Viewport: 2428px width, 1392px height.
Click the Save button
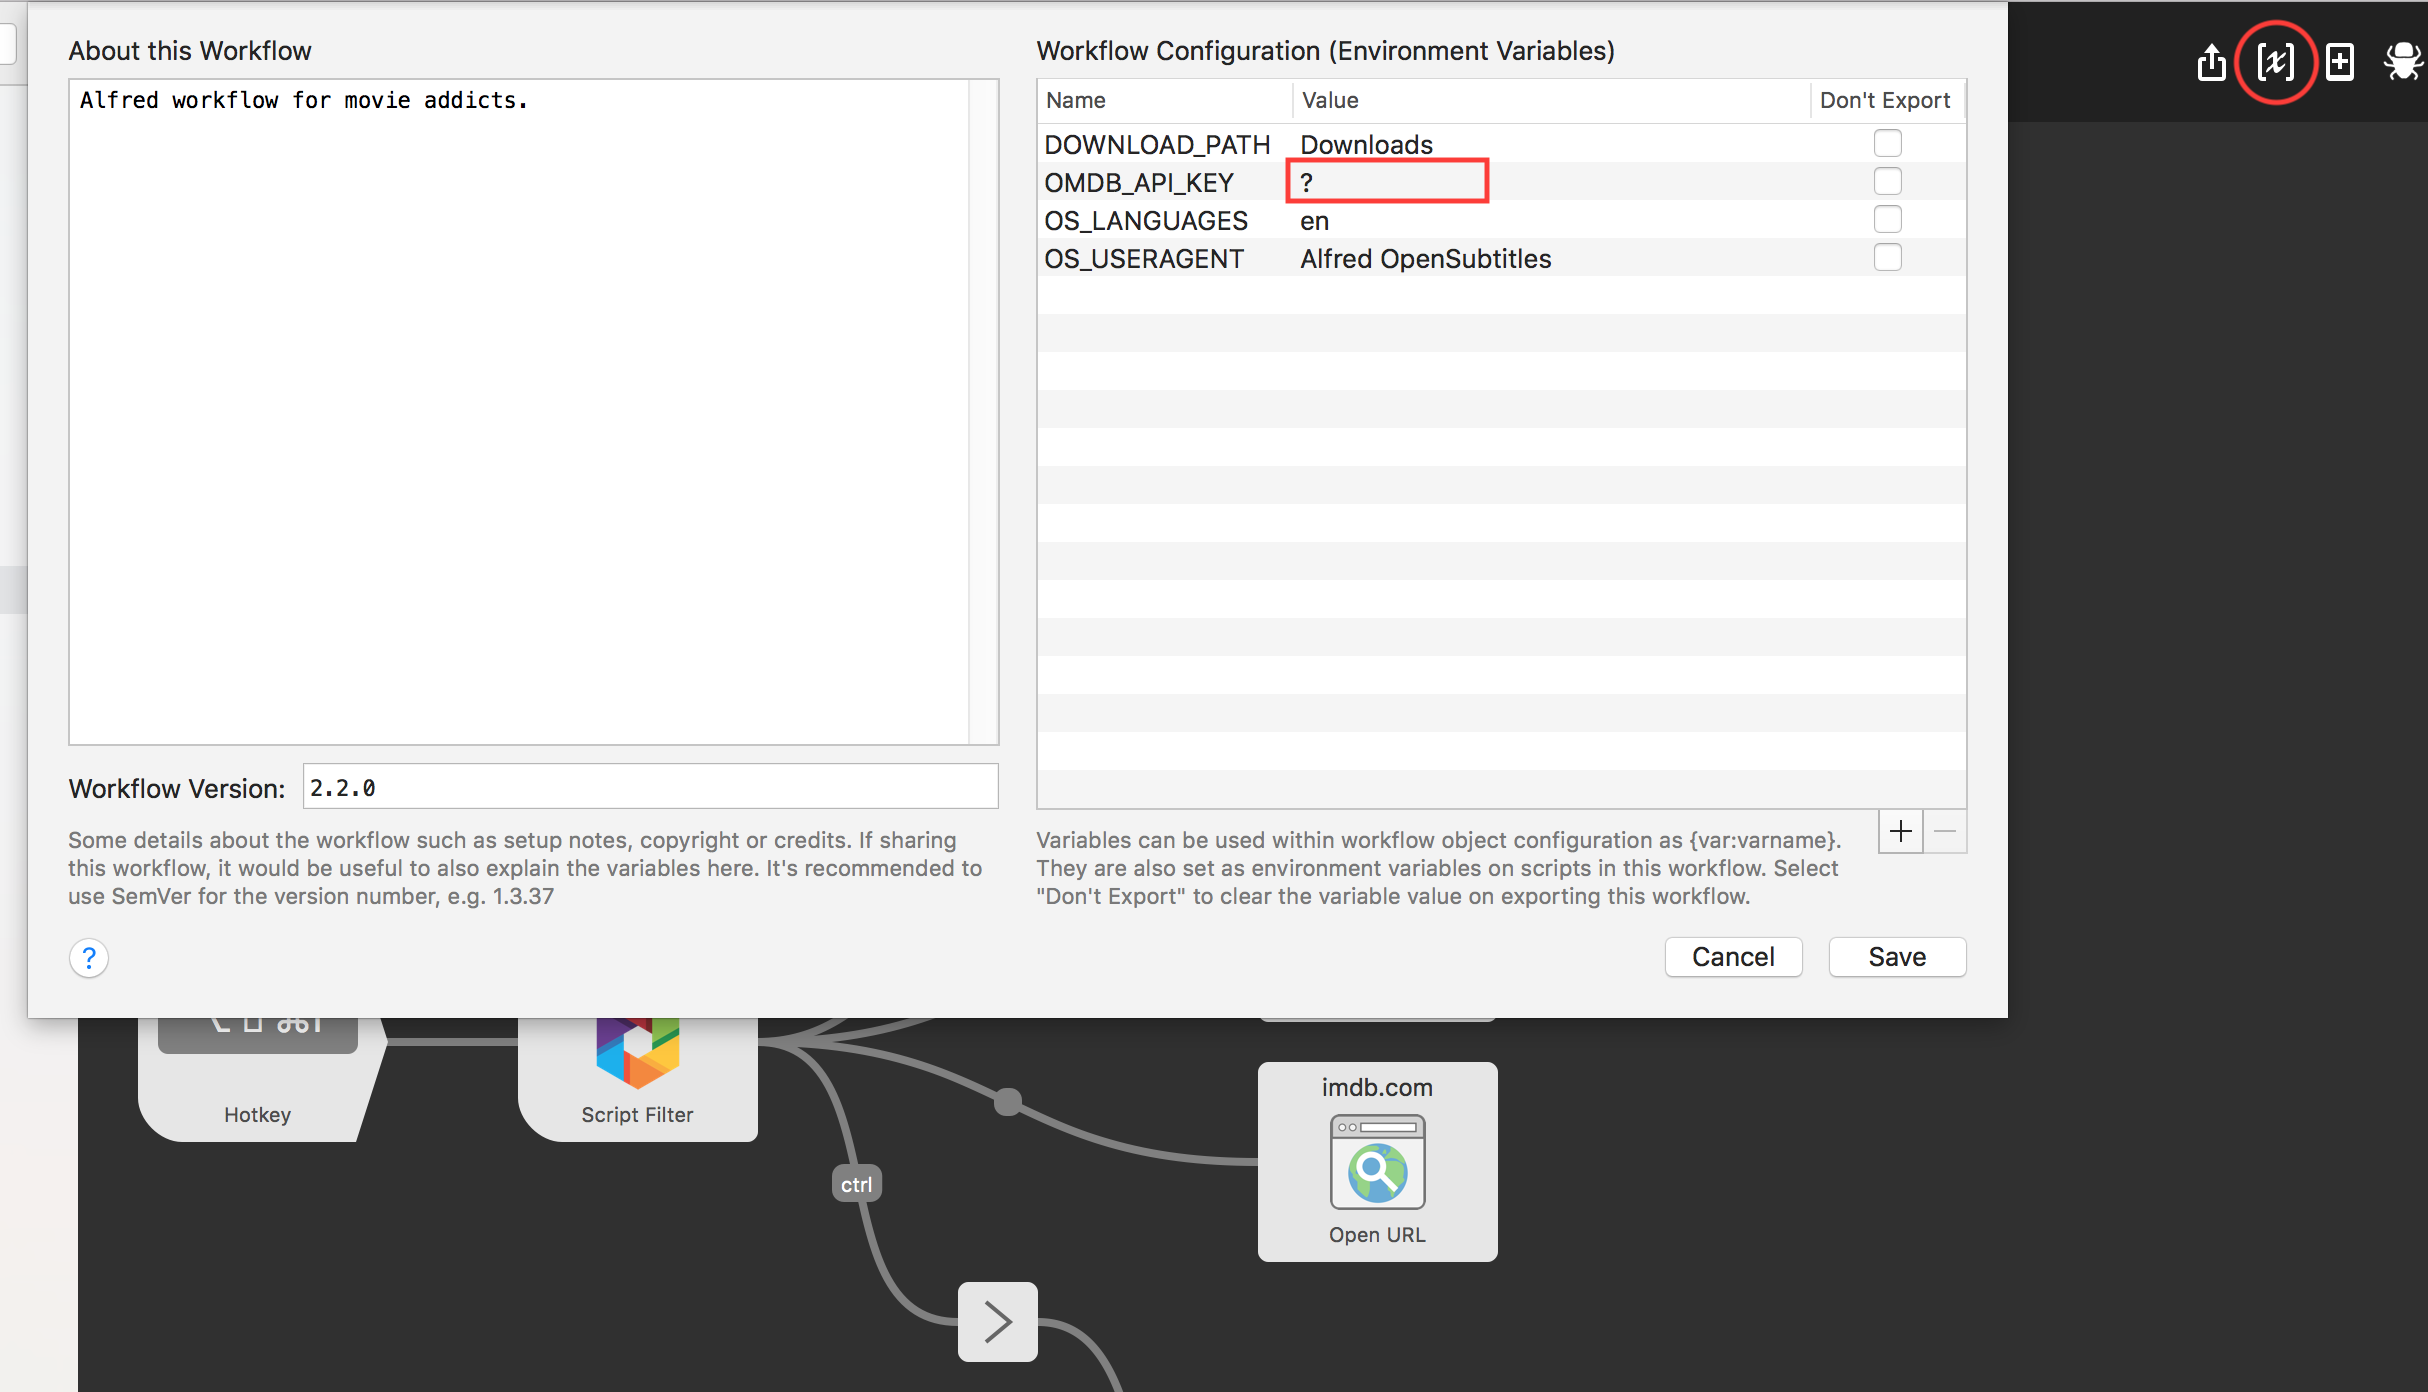point(1897,957)
